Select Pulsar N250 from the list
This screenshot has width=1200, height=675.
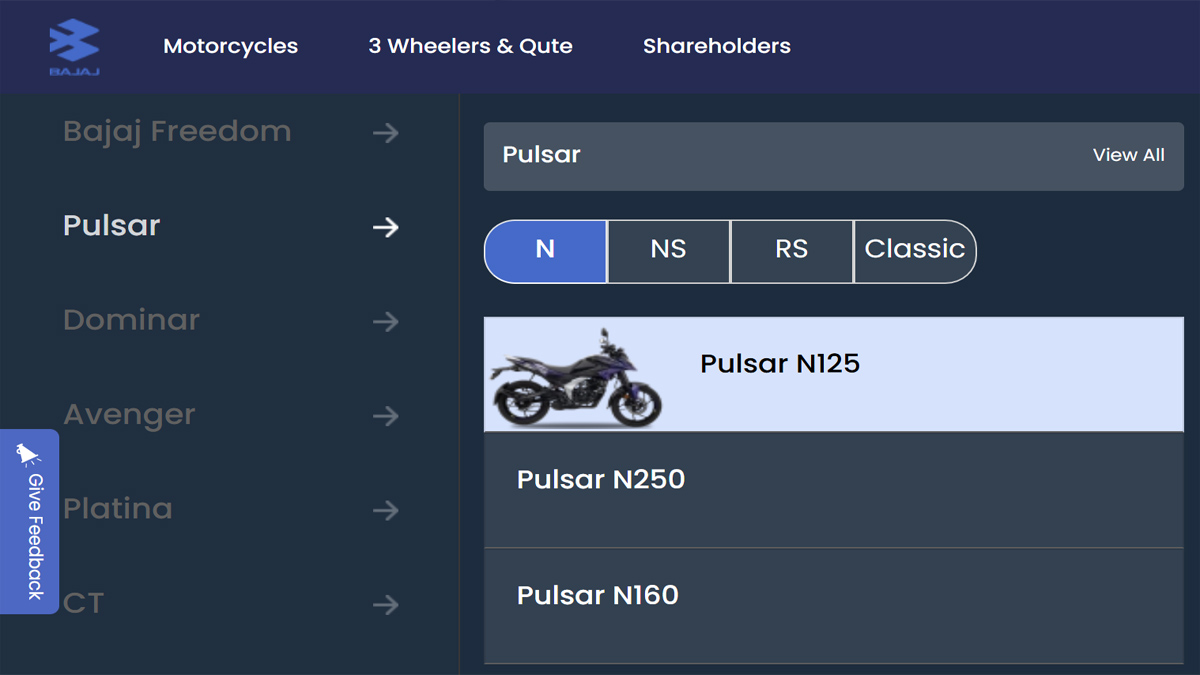pyautogui.click(x=834, y=490)
